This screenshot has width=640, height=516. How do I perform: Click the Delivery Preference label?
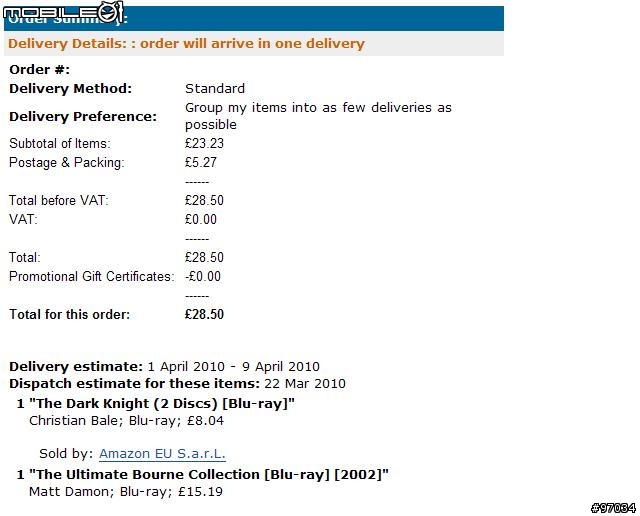pyautogui.click(x=83, y=116)
